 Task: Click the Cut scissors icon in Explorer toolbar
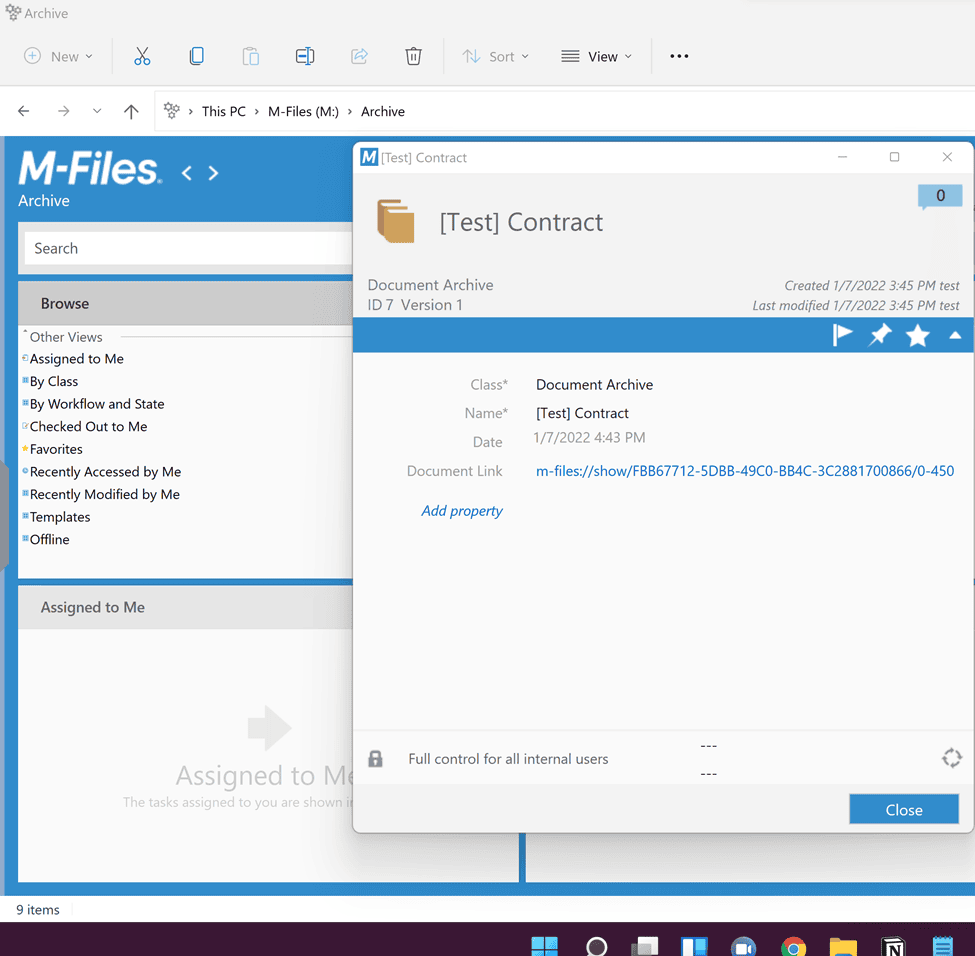pos(142,56)
